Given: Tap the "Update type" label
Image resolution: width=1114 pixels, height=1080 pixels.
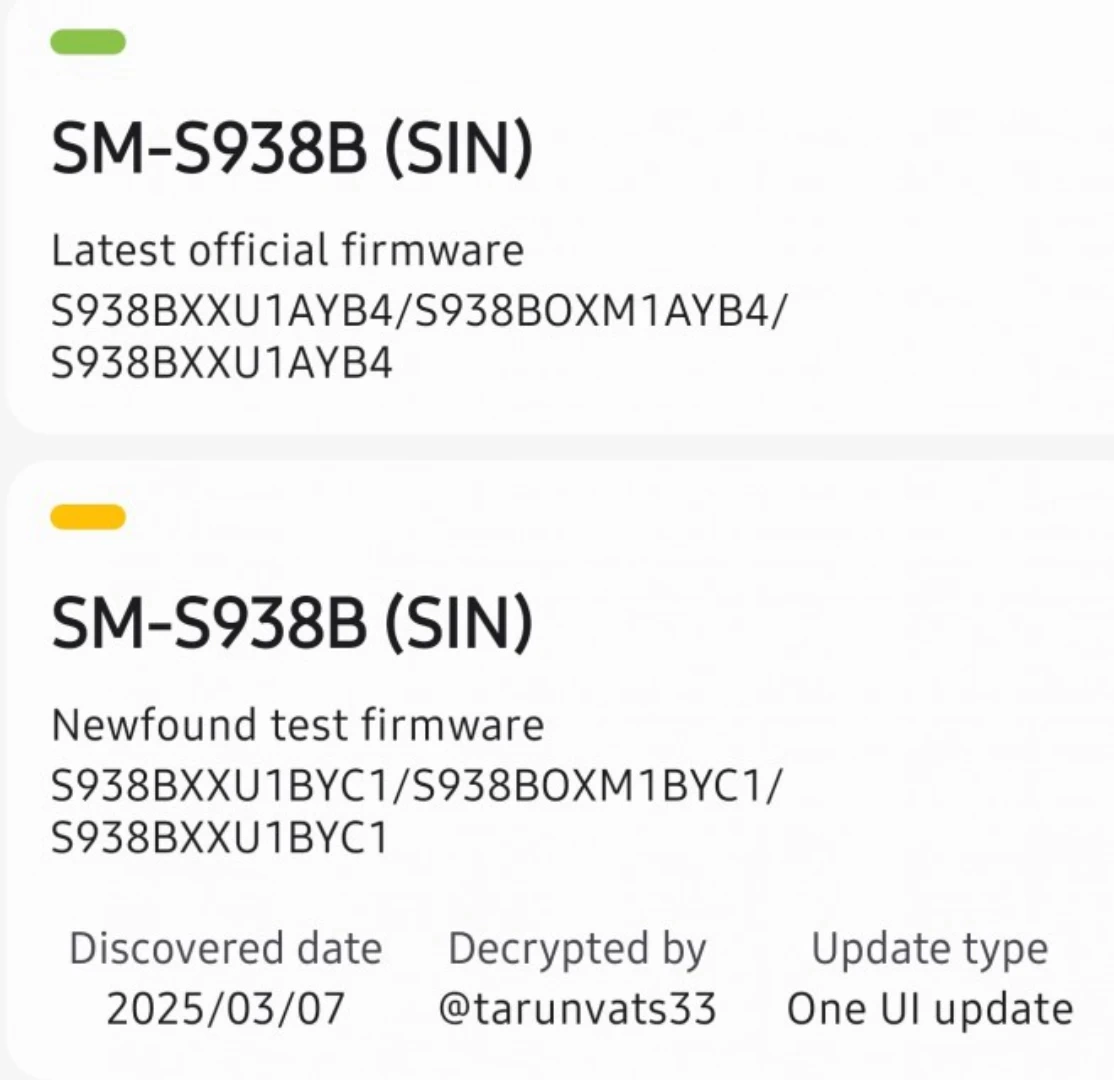Looking at the screenshot, I should (929, 949).
